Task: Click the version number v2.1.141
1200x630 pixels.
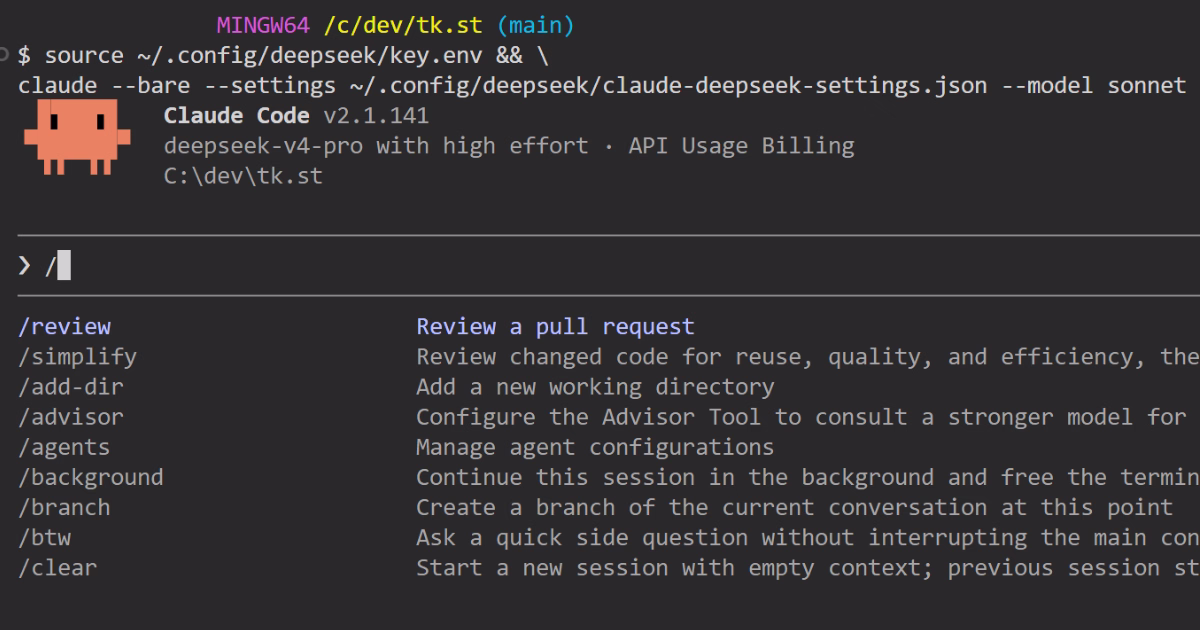Action: (376, 116)
